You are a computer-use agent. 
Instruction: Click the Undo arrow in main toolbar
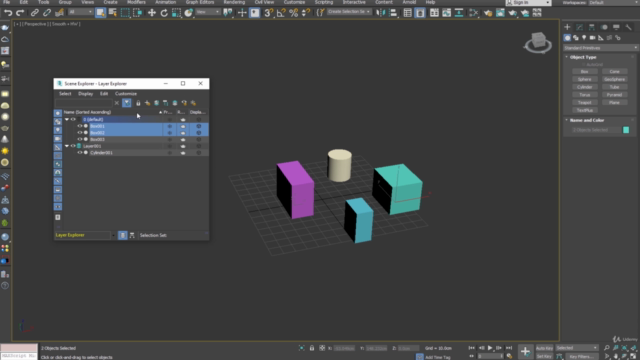[x=8, y=13]
